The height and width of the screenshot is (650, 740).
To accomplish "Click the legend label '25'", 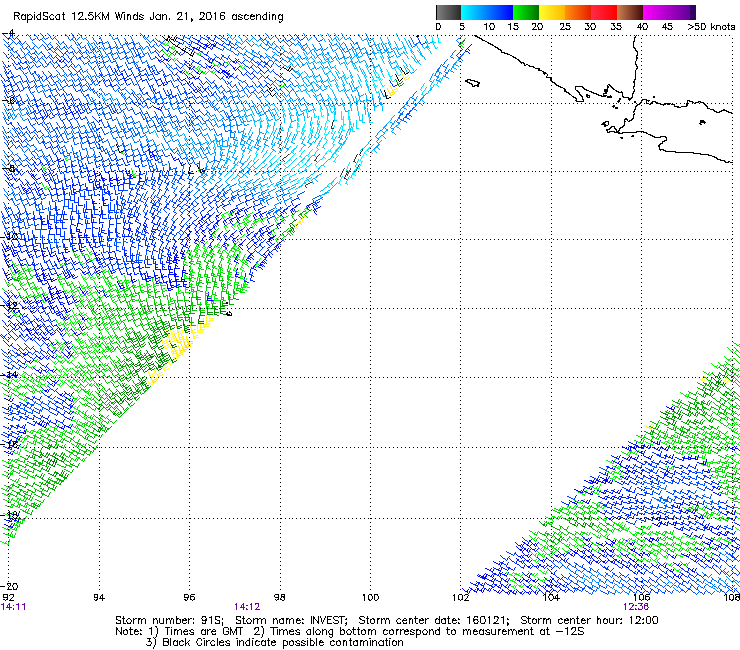I will pos(565,27).
